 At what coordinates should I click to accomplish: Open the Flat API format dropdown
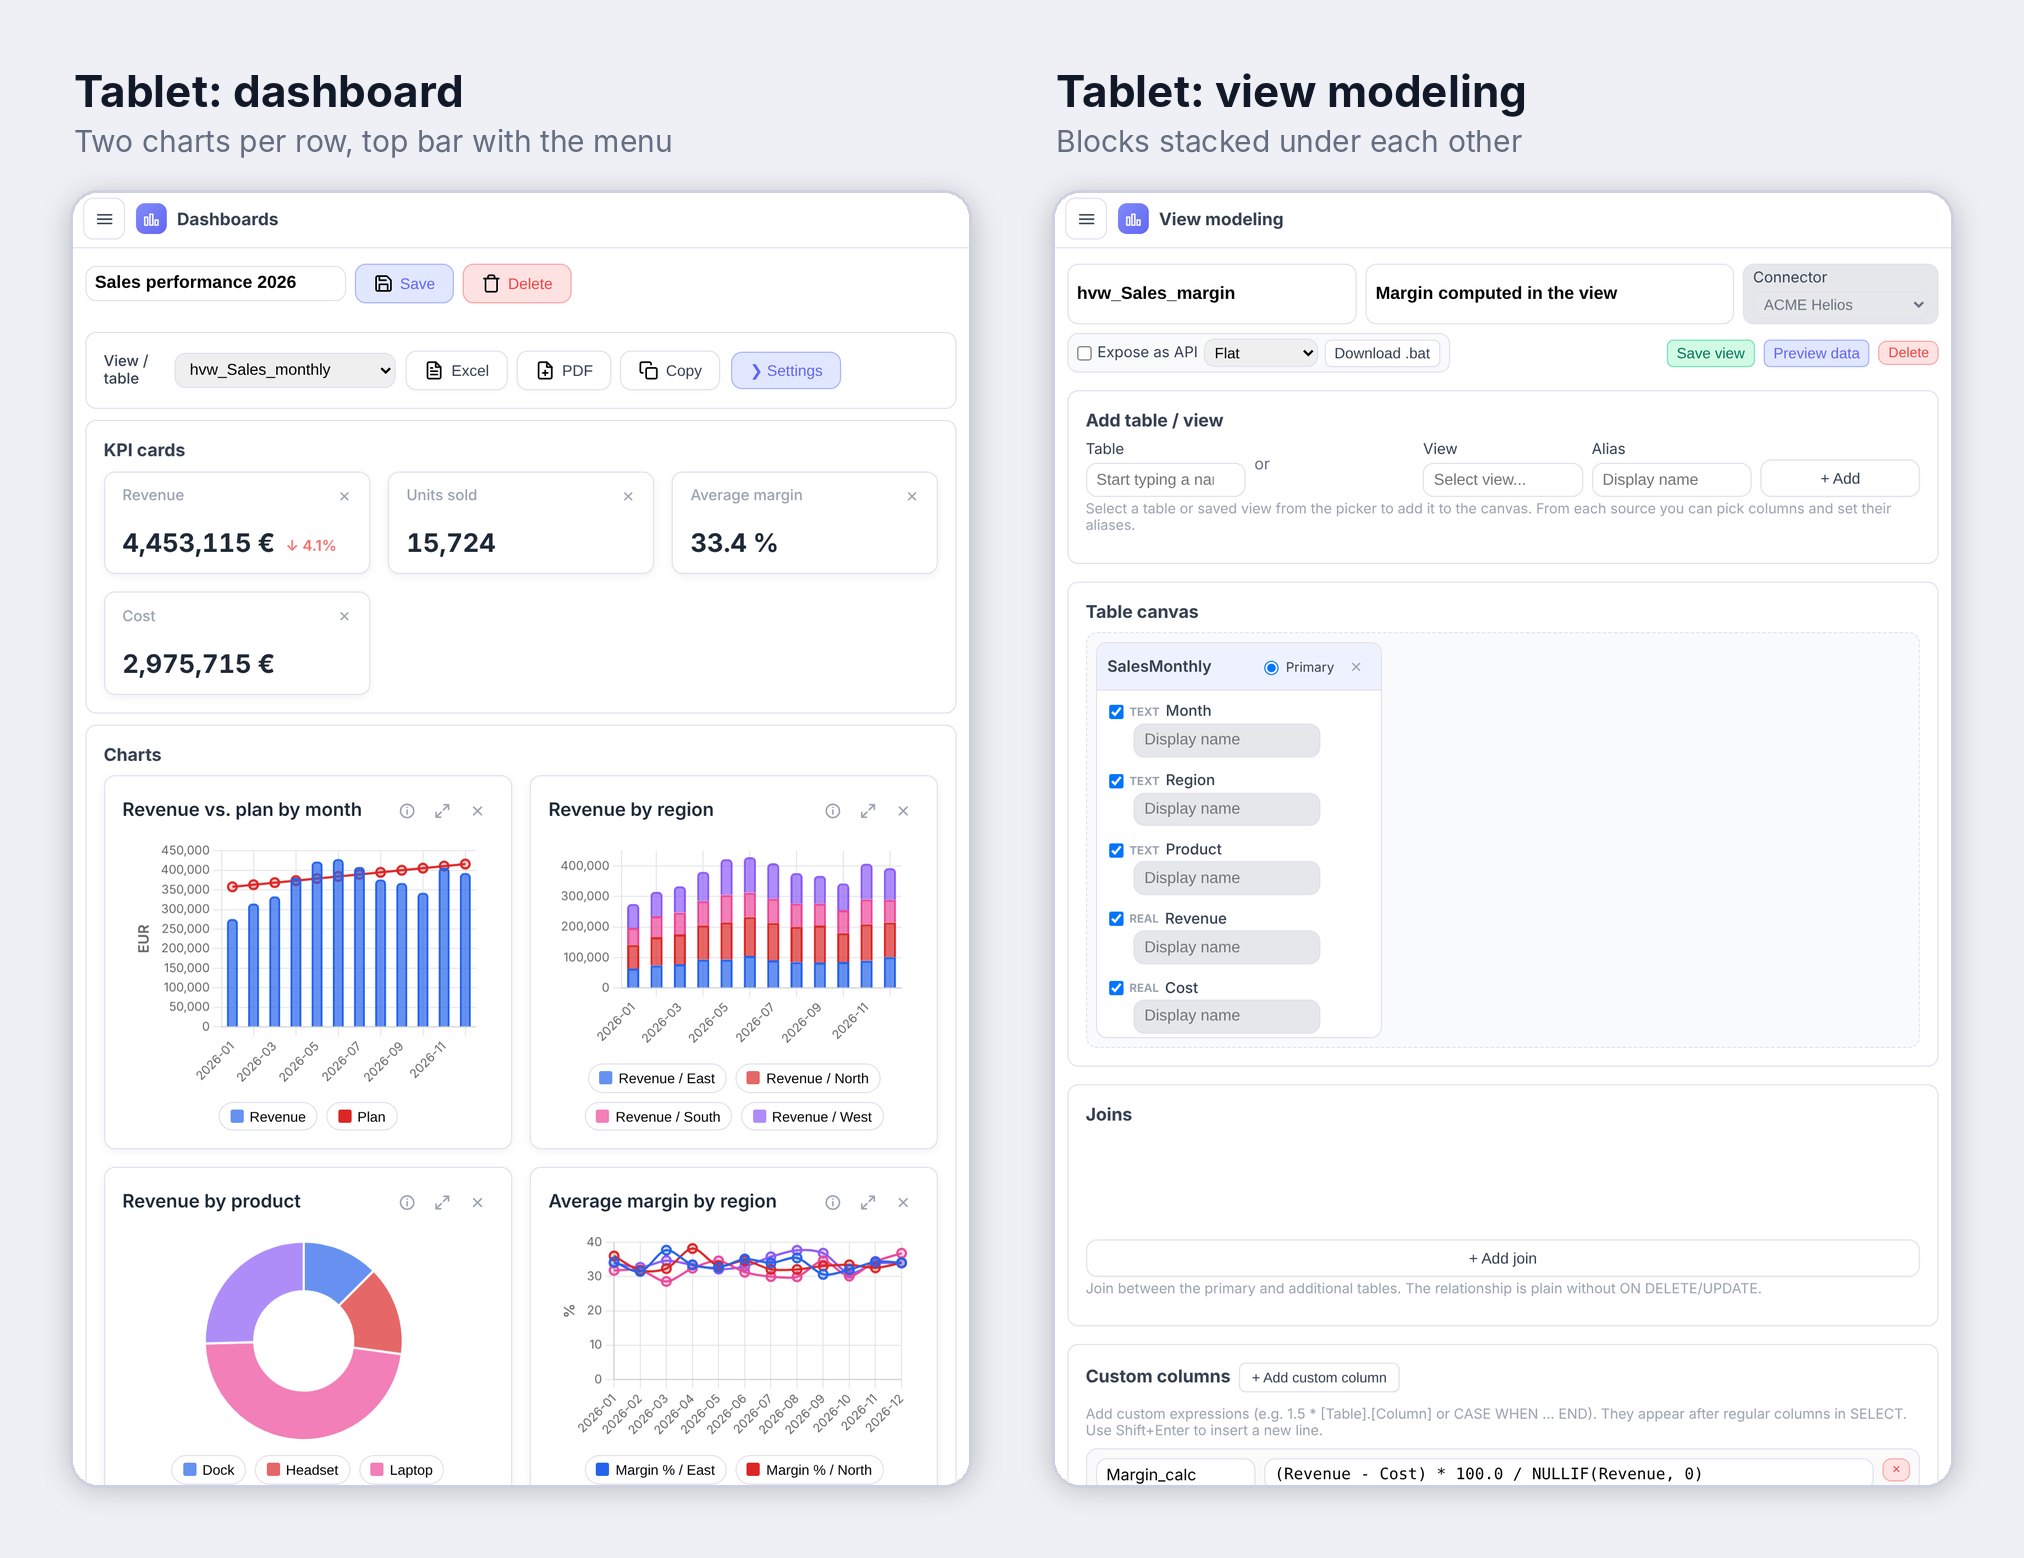point(1261,353)
